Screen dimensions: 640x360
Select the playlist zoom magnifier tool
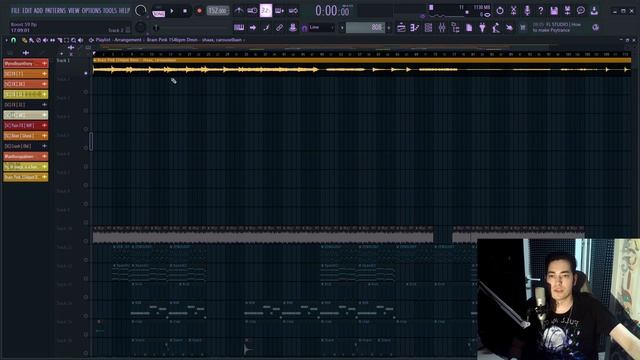[73, 40]
